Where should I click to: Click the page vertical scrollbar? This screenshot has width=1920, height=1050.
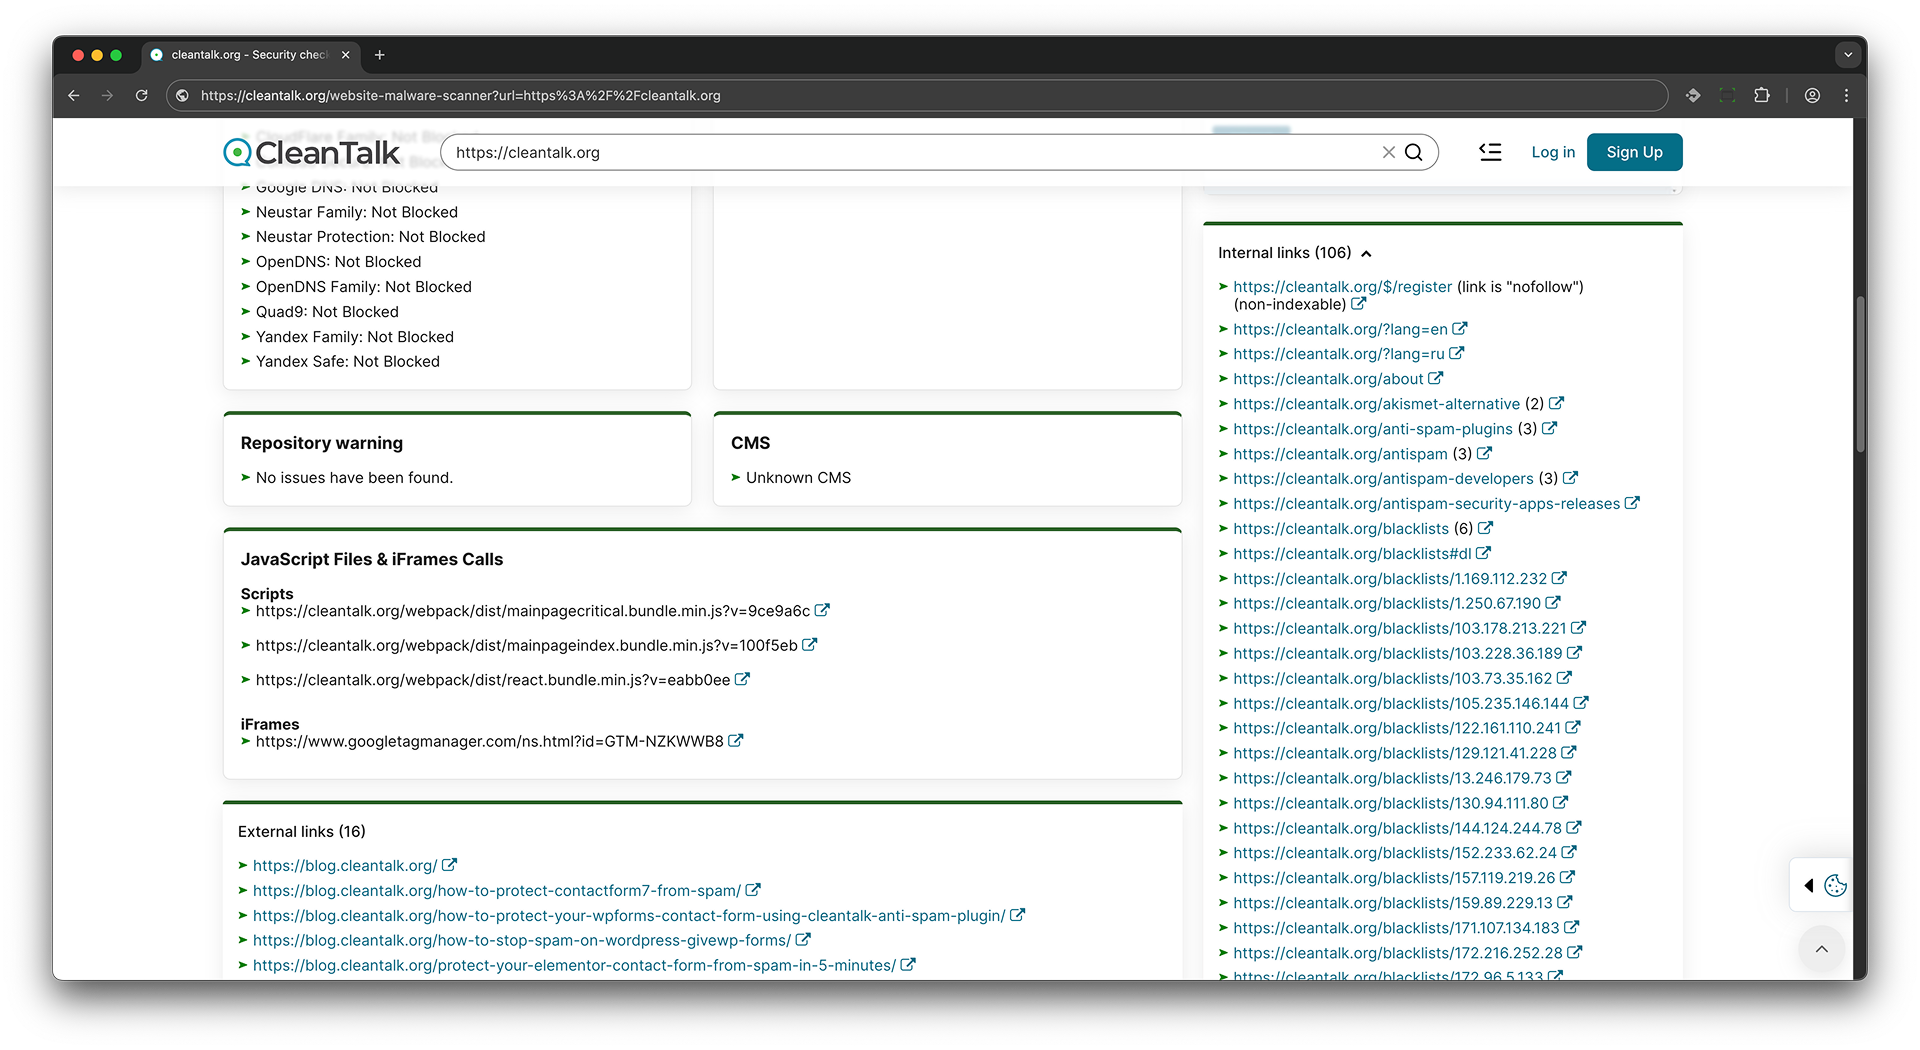(x=1860, y=375)
